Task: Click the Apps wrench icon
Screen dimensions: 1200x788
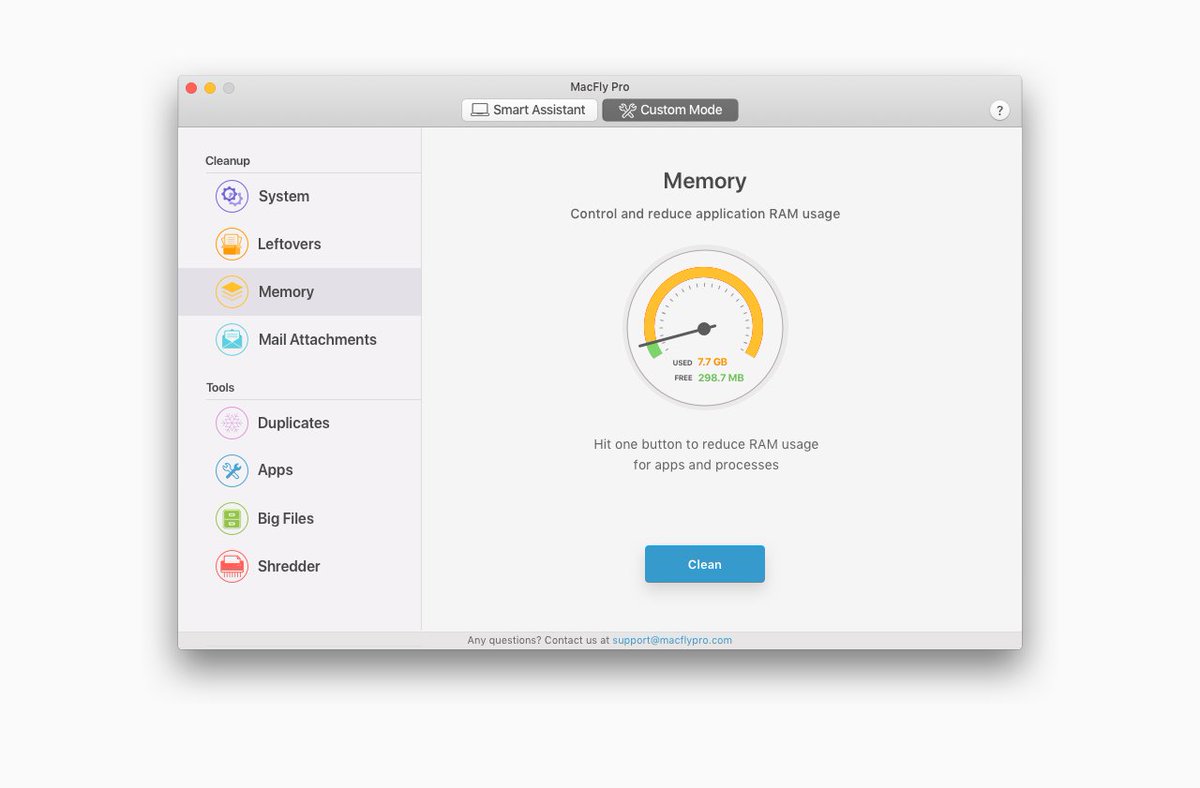Action: (x=232, y=470)
